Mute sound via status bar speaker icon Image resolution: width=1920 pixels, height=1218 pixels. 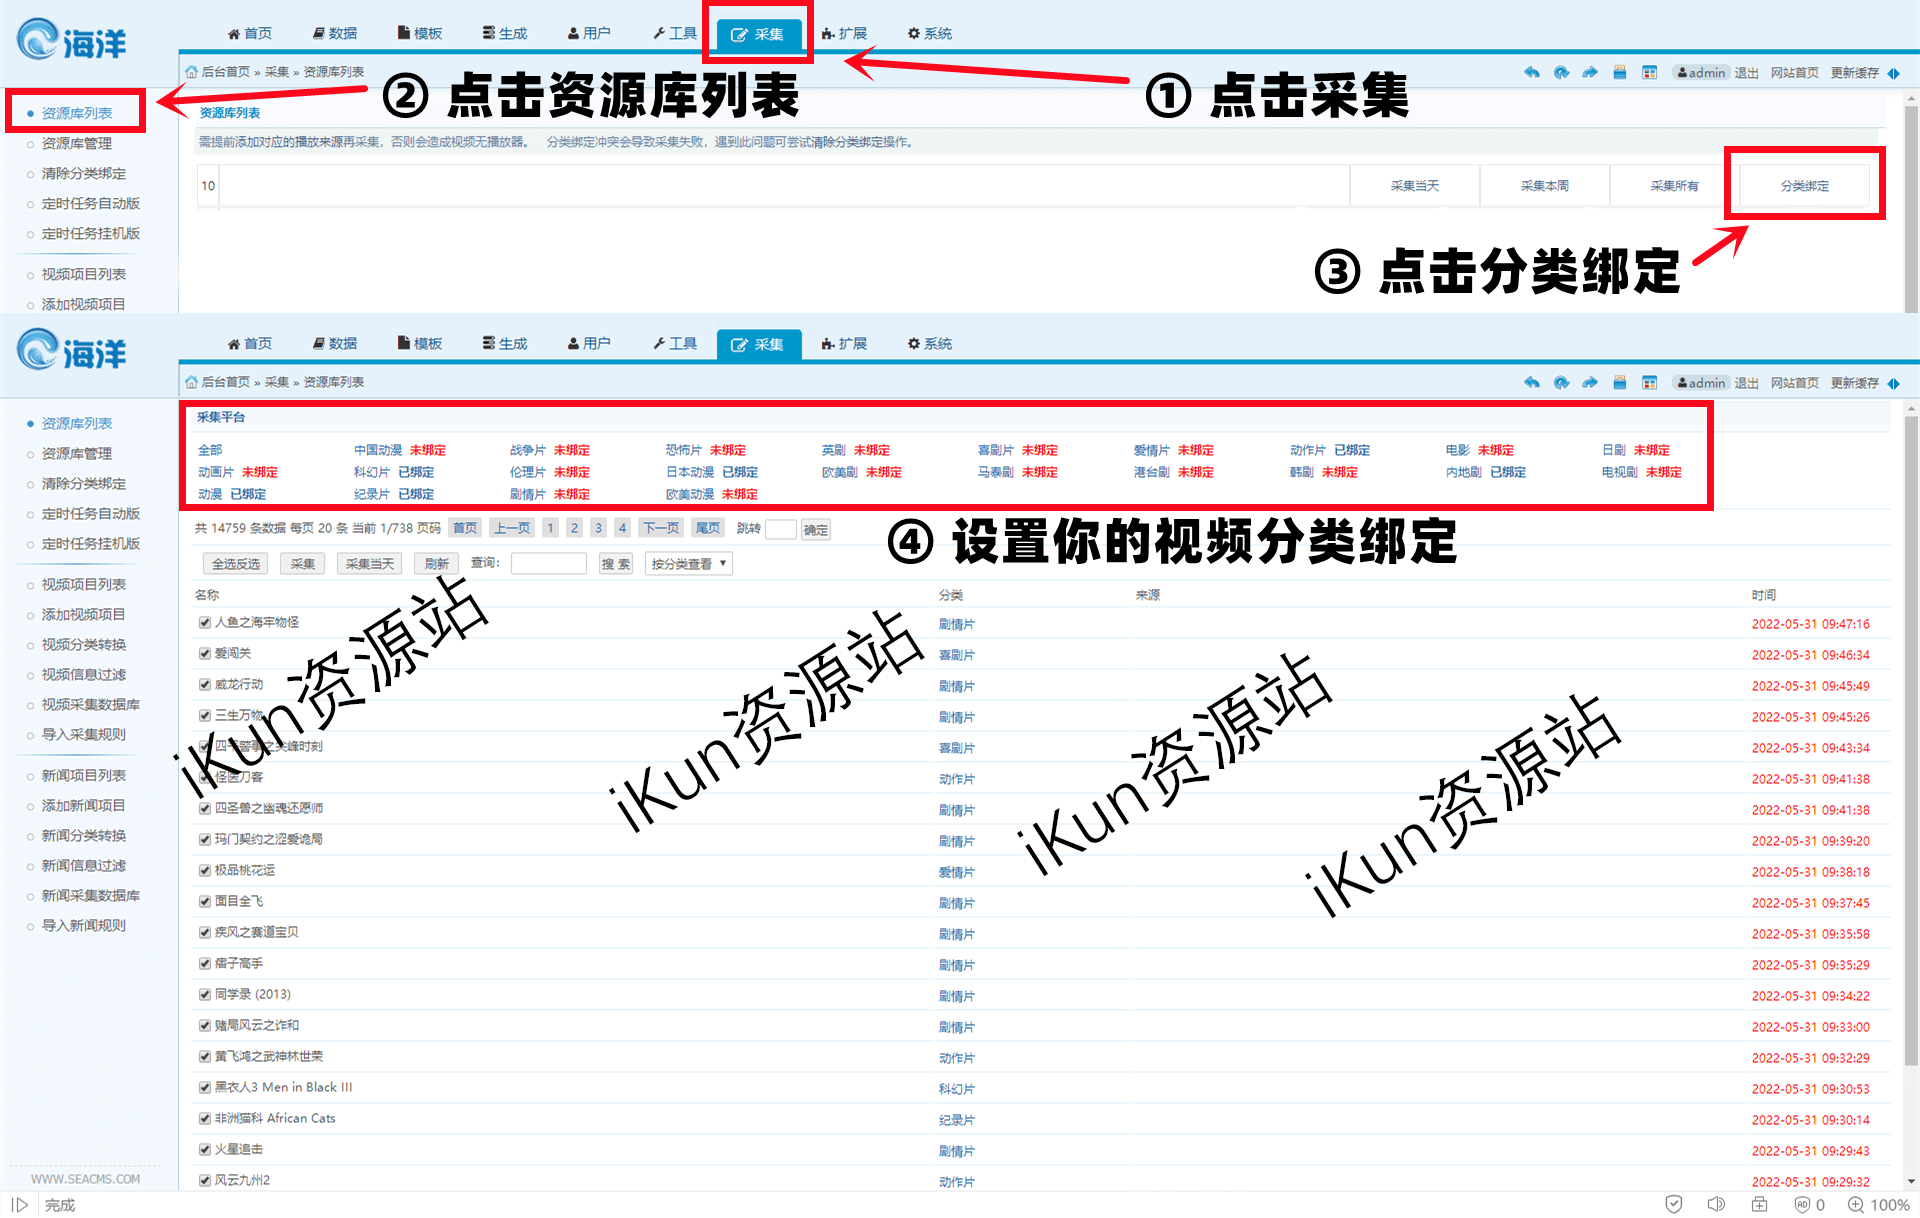coord(1716,1204)
